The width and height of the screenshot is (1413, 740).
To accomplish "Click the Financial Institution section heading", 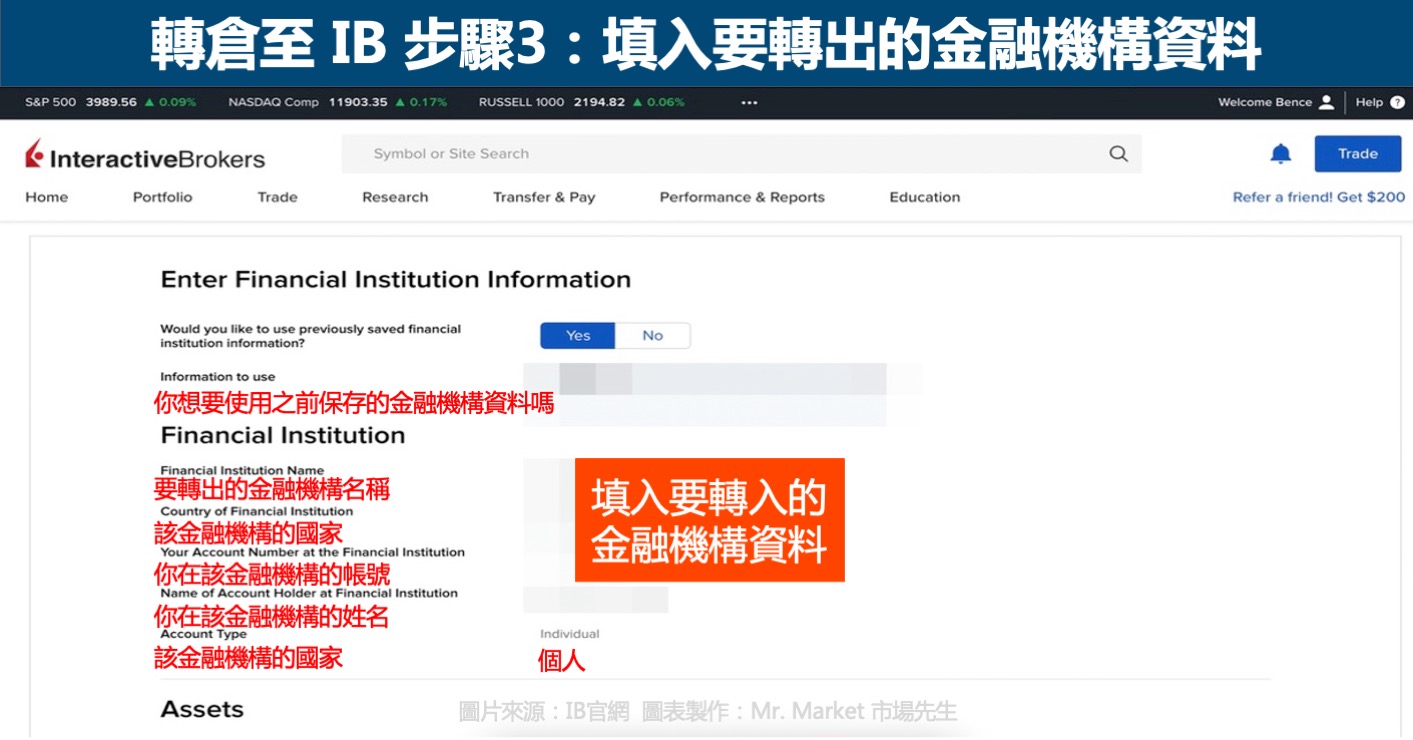I will [x=283, y=436].
